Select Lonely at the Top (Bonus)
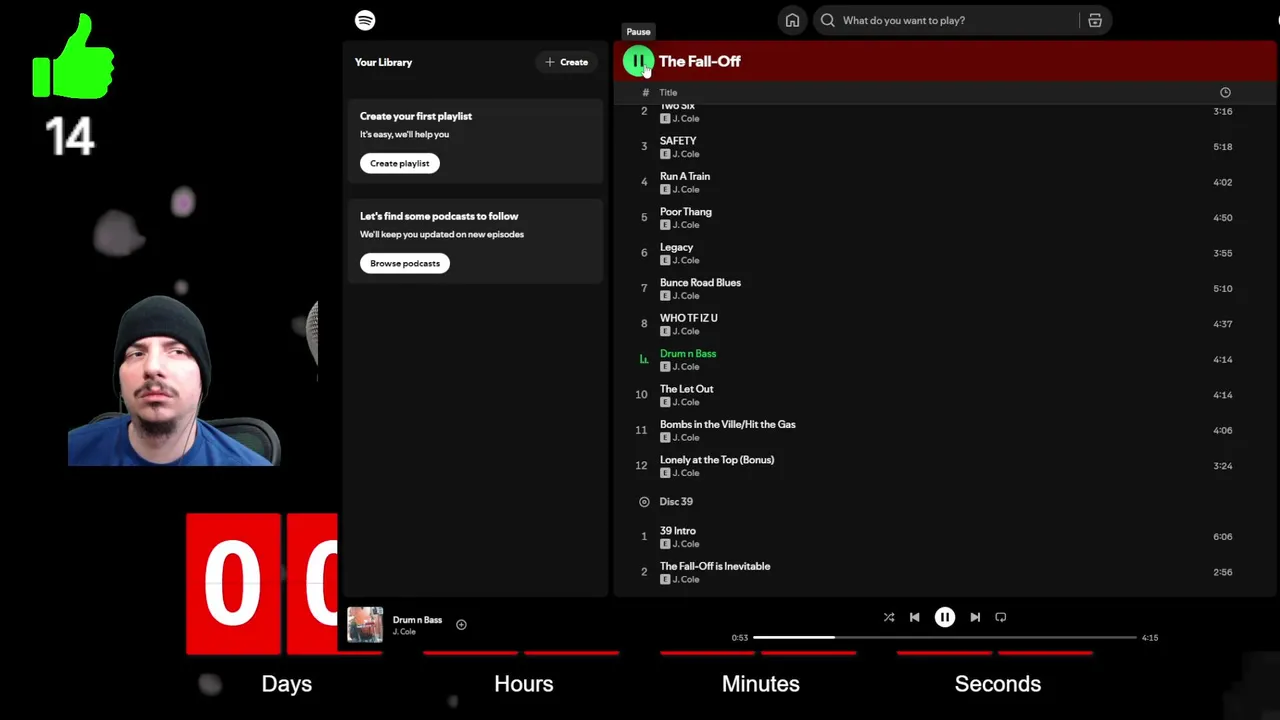The height and width of the screenshot is (720, 1280). coord(717,460)
